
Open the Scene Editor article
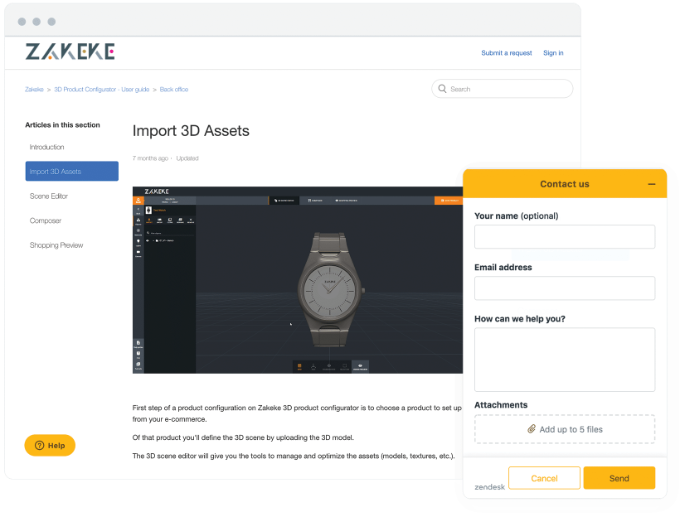click(49, 196)
